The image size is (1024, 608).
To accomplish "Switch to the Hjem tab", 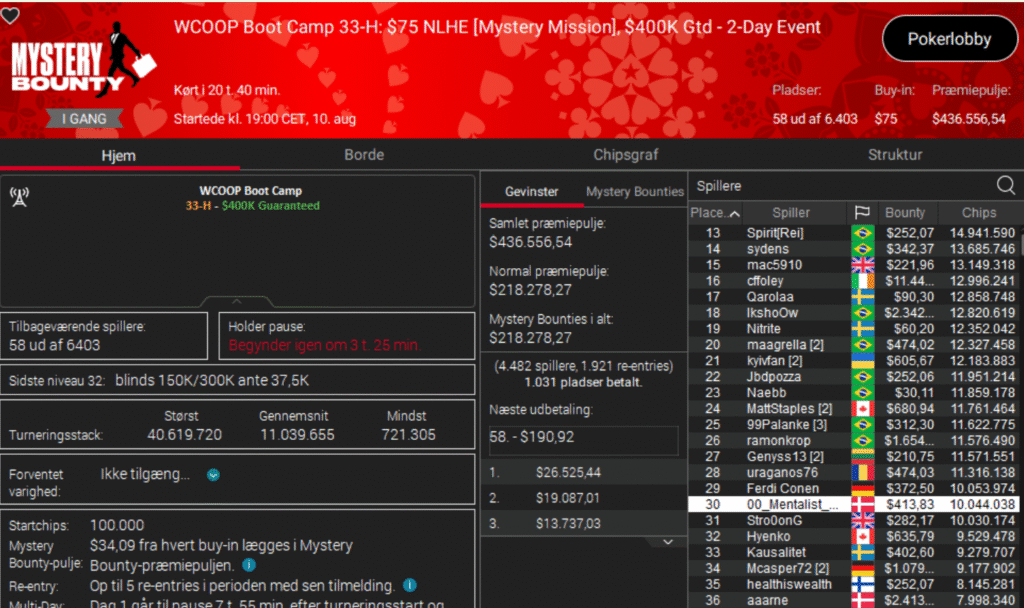I will click(119, 155).
